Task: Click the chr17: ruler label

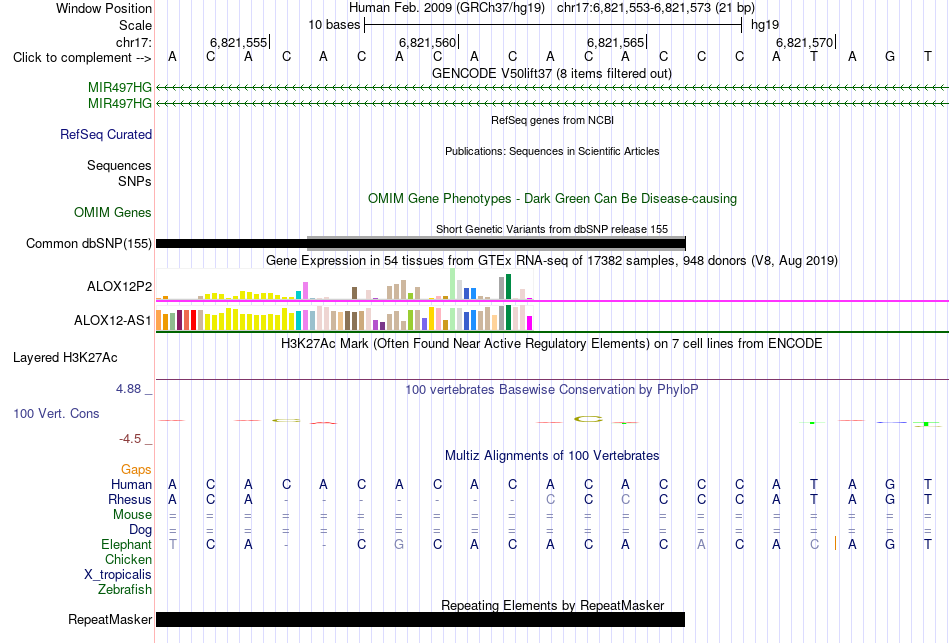Action: [x=133, y=42]
